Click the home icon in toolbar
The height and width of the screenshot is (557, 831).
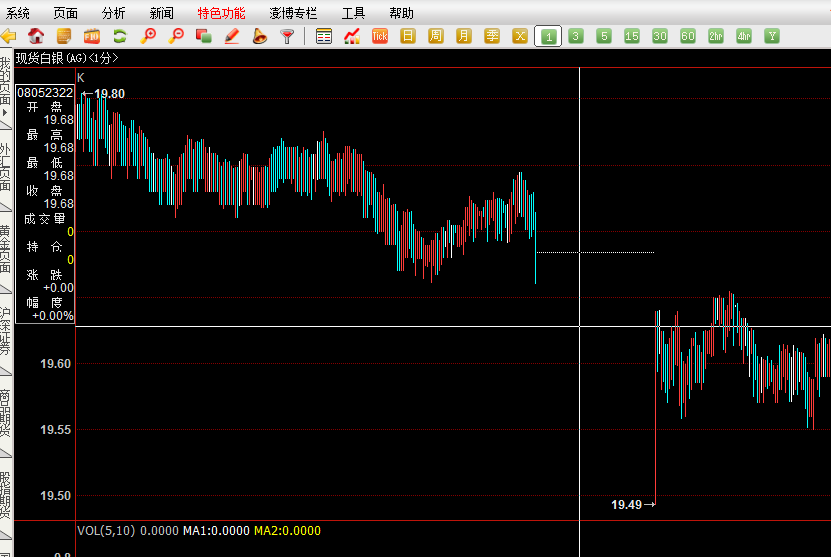(x=36, y=36)
